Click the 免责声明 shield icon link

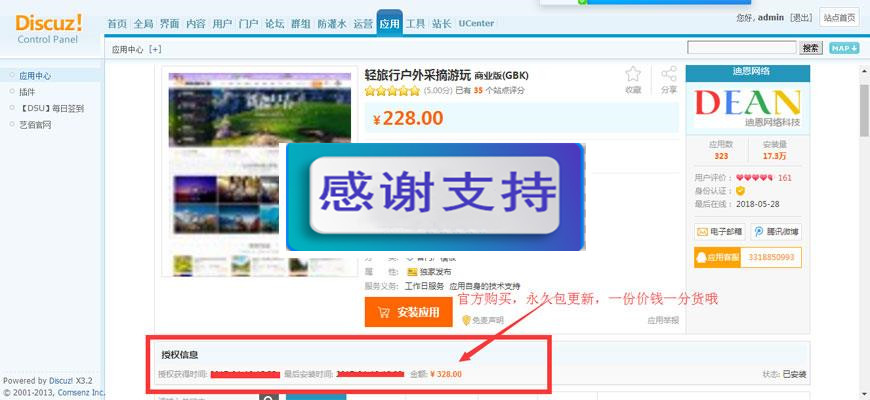tap(482, 320)
